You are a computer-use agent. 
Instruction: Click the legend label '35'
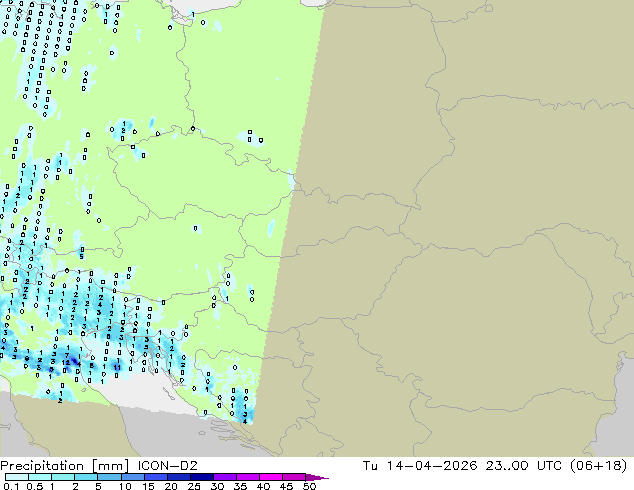(x=240, y=486)
